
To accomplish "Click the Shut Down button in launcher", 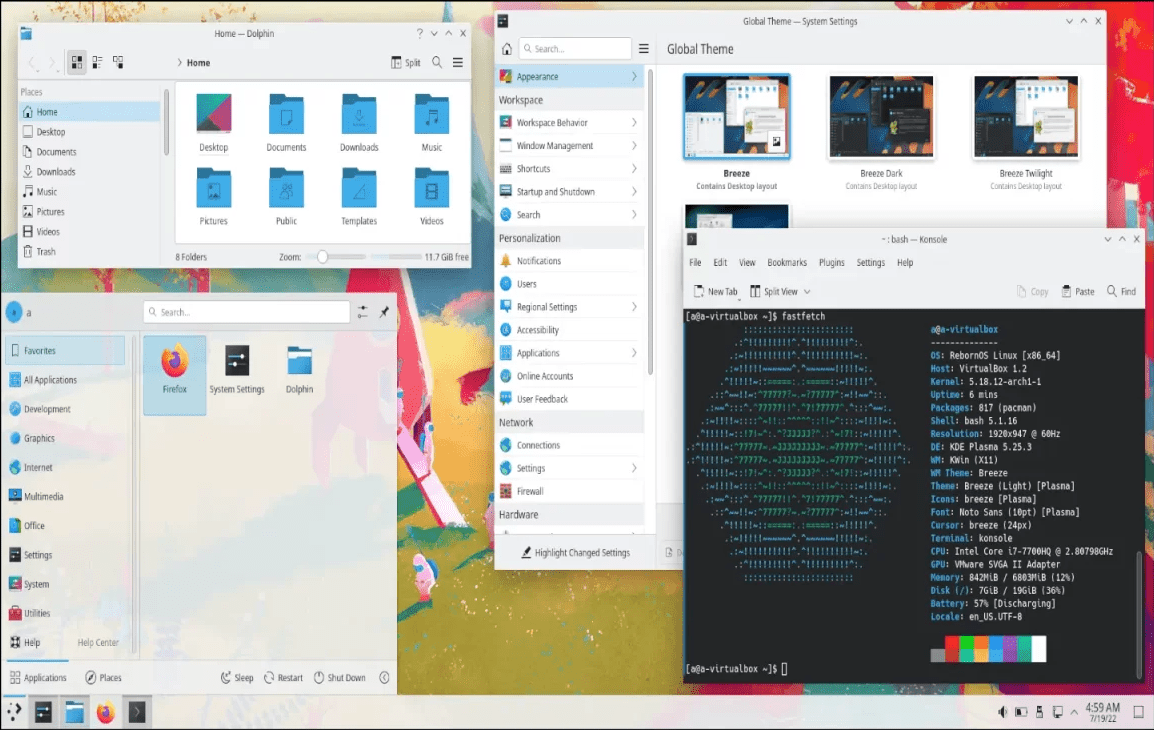I will point(340,678).
